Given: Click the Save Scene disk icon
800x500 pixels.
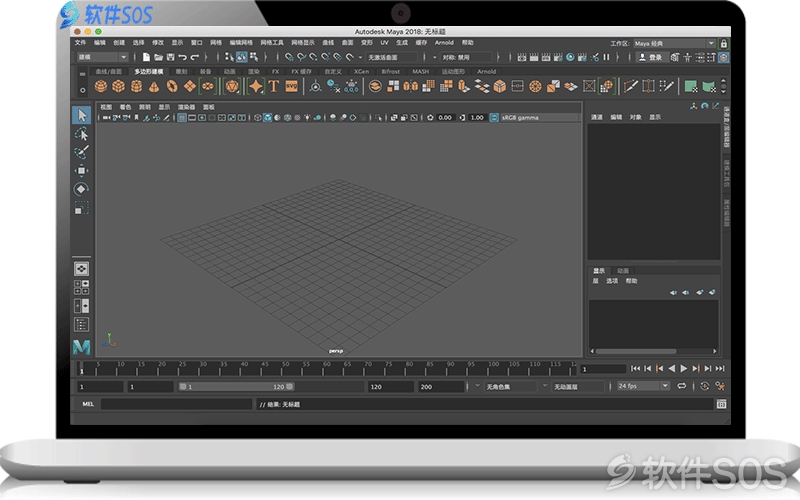Looking at the screenshot, I should click(x=170, y=57).
